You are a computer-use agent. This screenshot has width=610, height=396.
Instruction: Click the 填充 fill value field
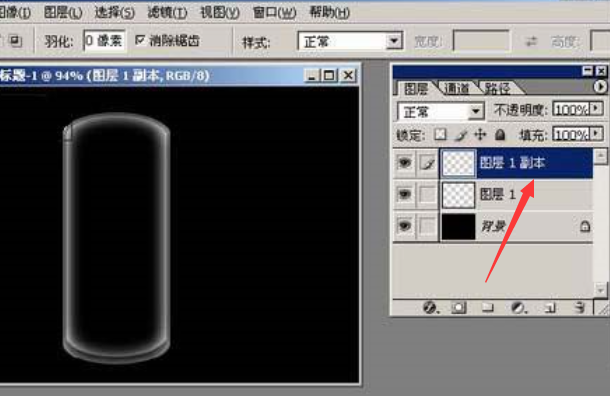571,135
